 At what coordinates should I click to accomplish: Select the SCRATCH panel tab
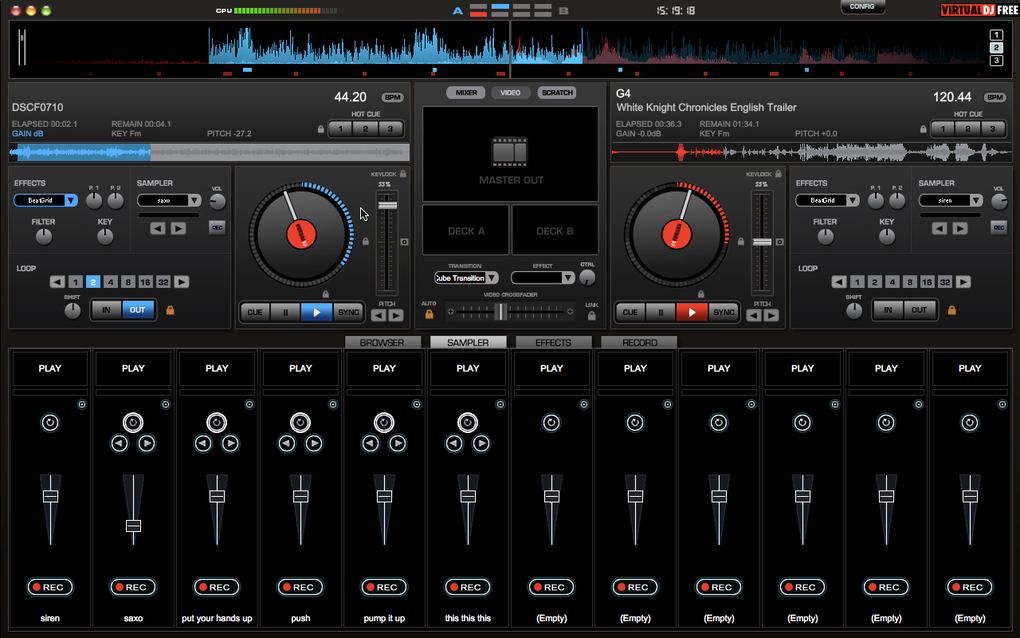click(557, 93)
